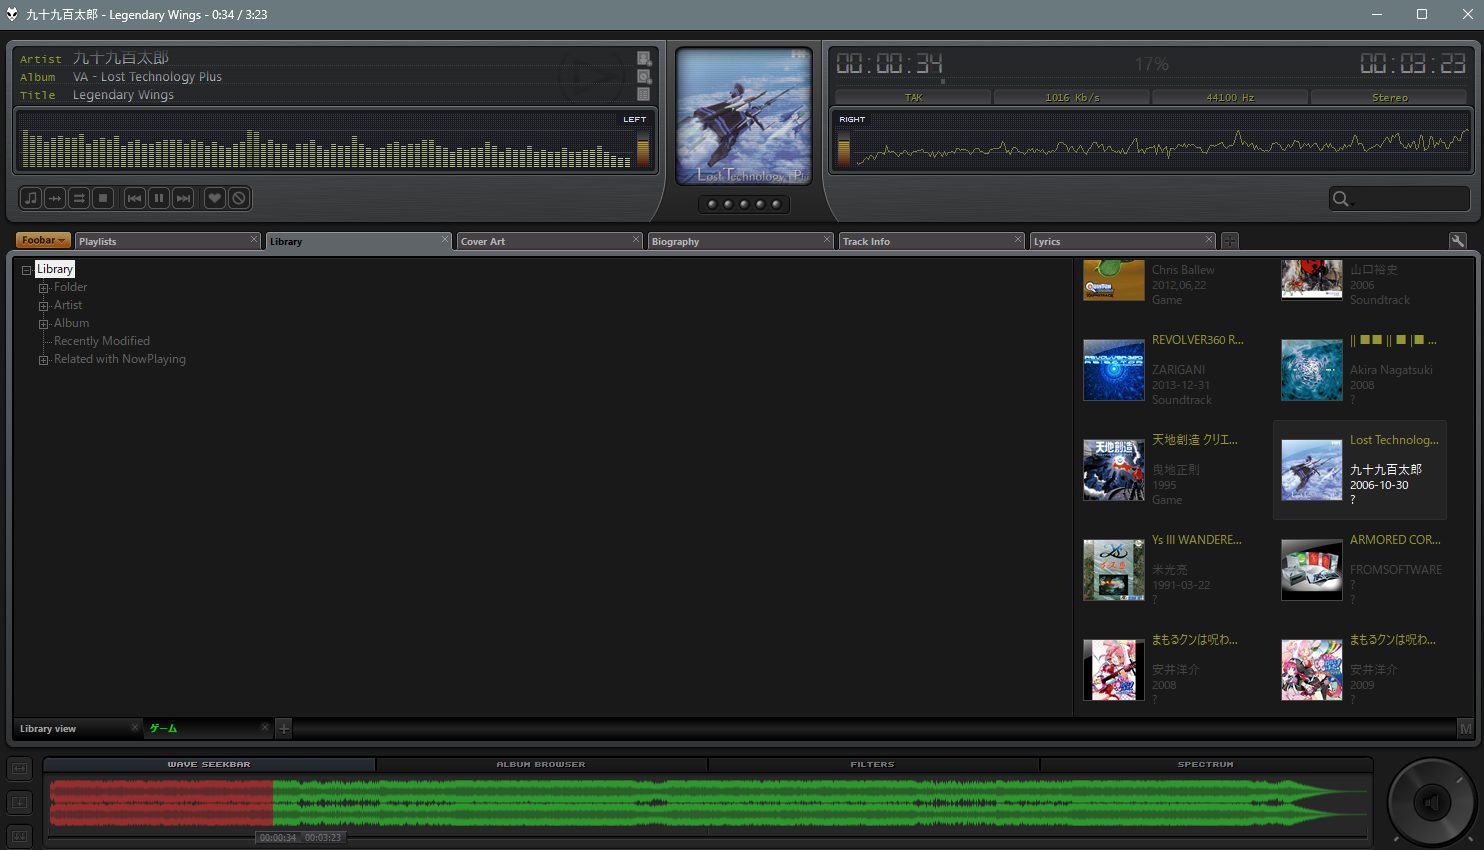The width and height of the screenshot is (1484, 850).
Task: Click the top layout icon left of seekbar
Action: [x=20, y=768]
